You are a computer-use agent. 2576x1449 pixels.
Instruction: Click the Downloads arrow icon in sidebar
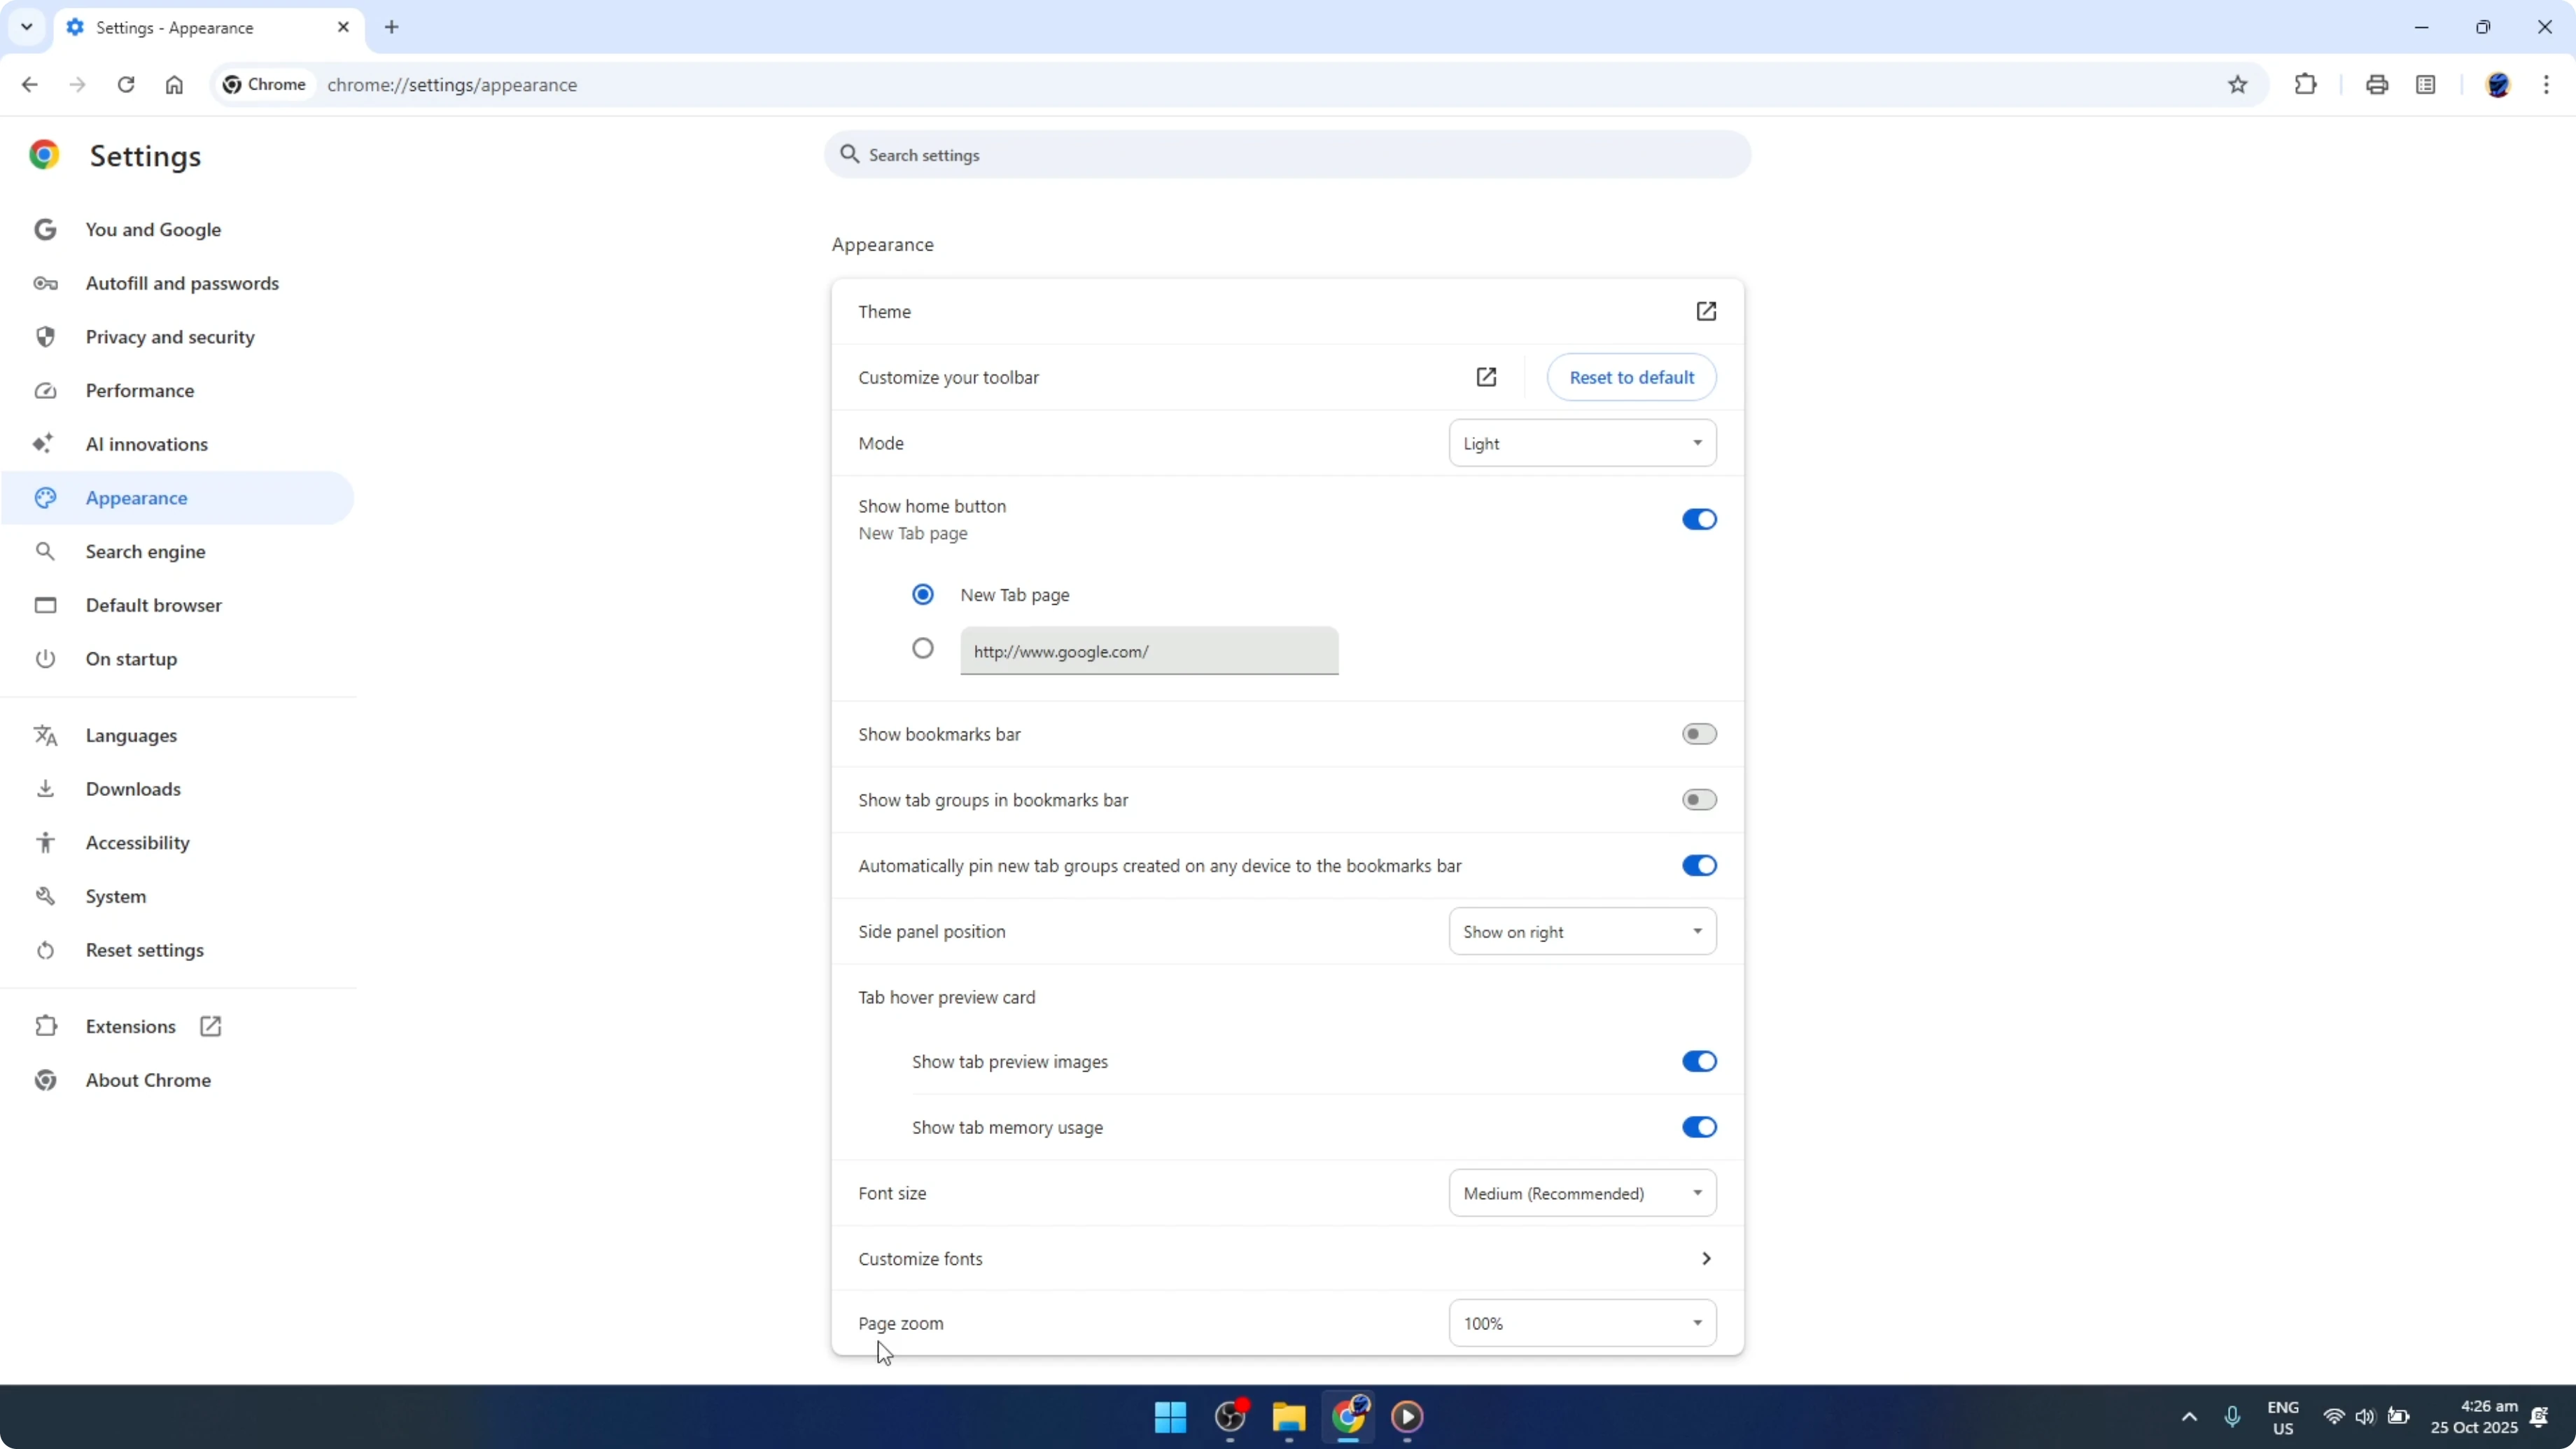click(x=45, y=789)
